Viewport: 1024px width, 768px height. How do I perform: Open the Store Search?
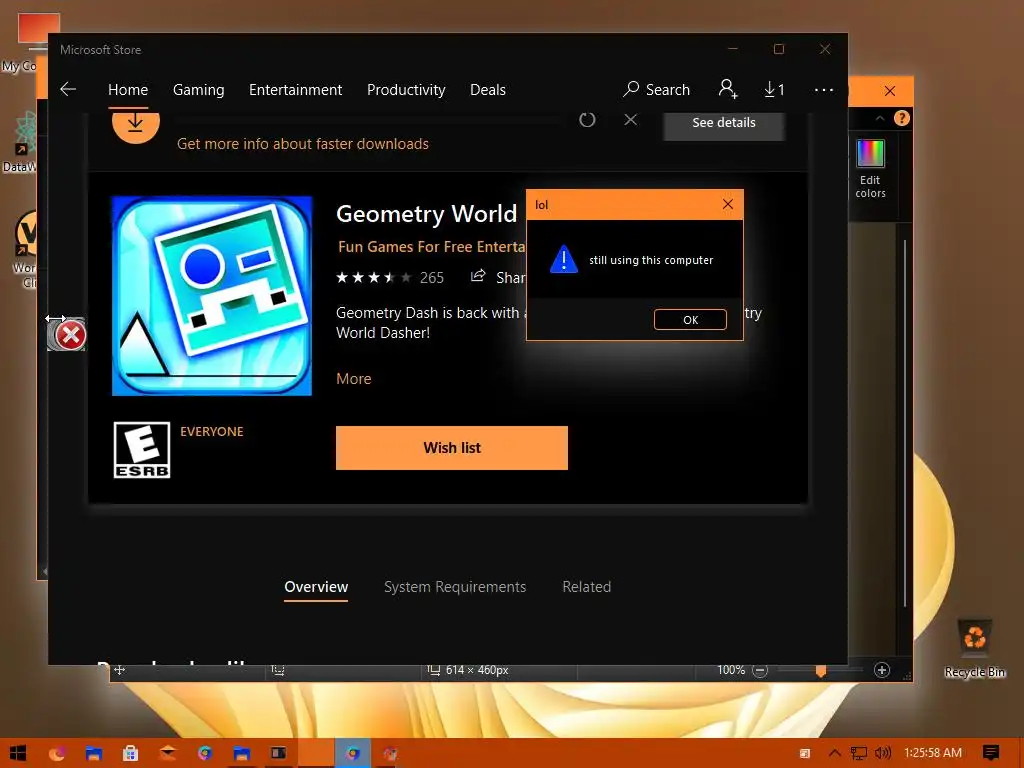(656, 89)
